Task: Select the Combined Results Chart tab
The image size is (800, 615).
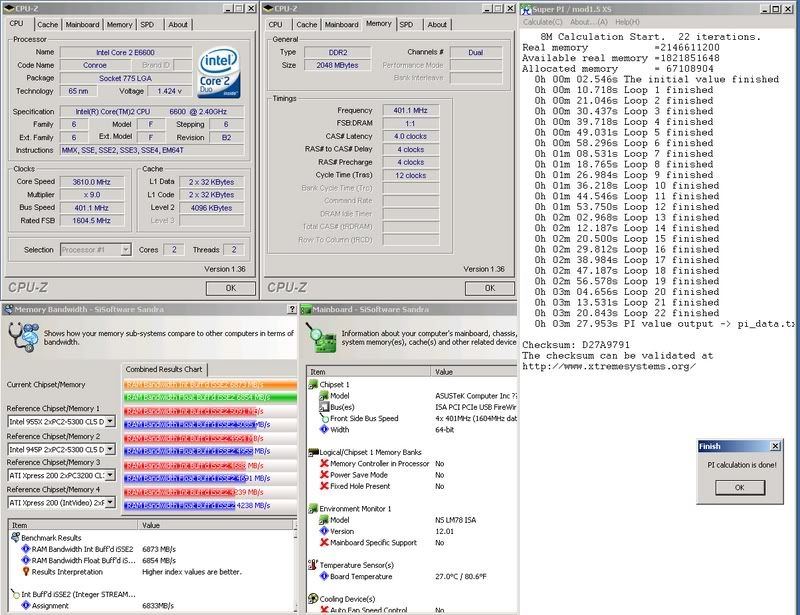Action: click(164, 369)
